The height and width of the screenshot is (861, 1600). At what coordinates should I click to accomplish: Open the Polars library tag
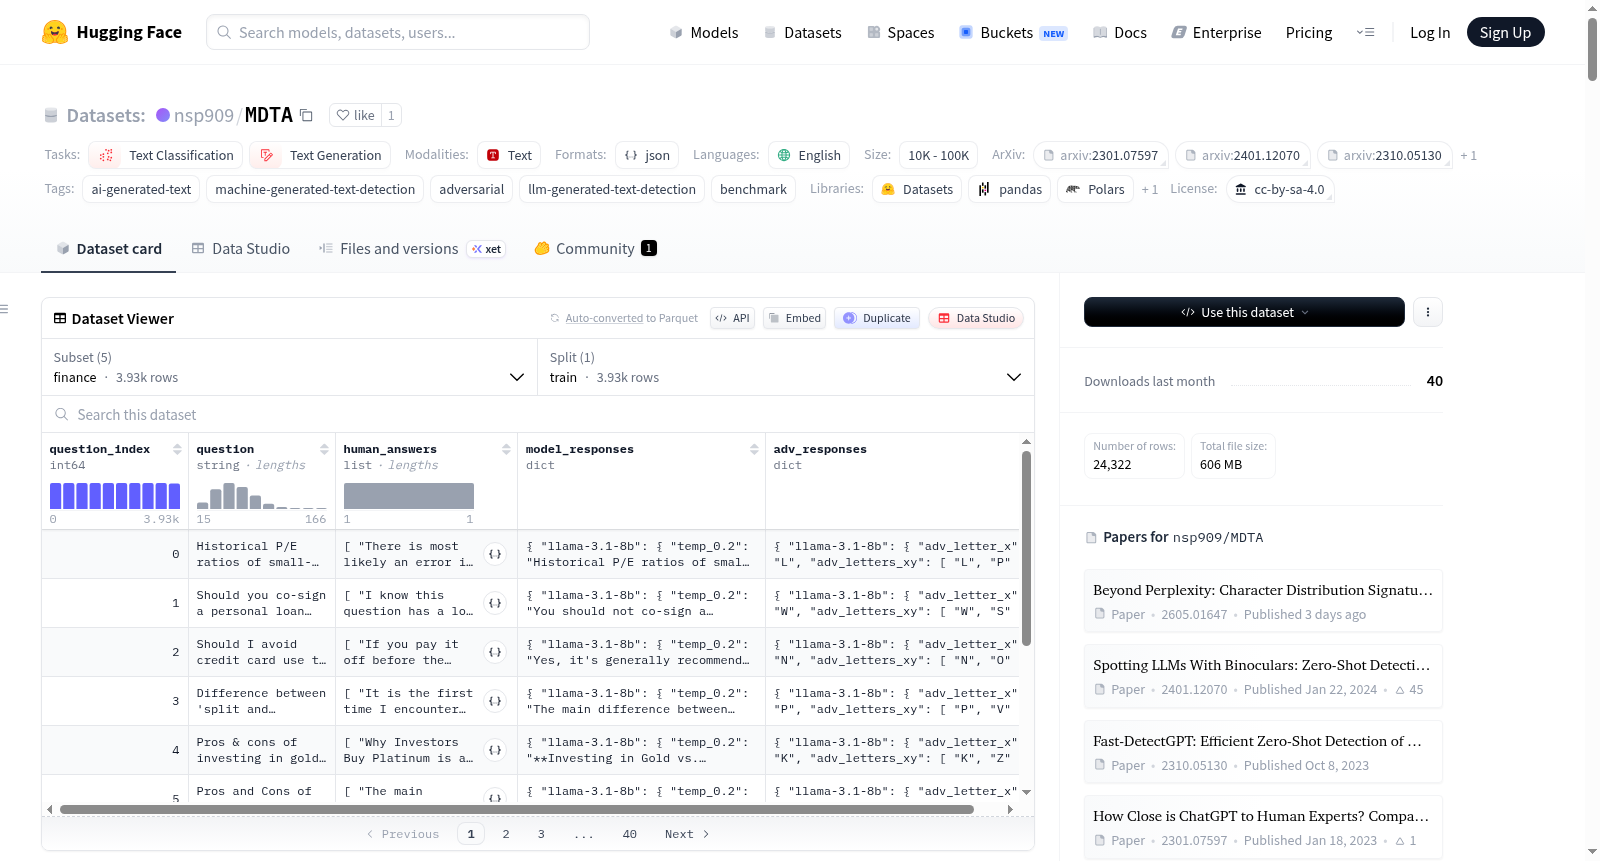point(1094,189)
